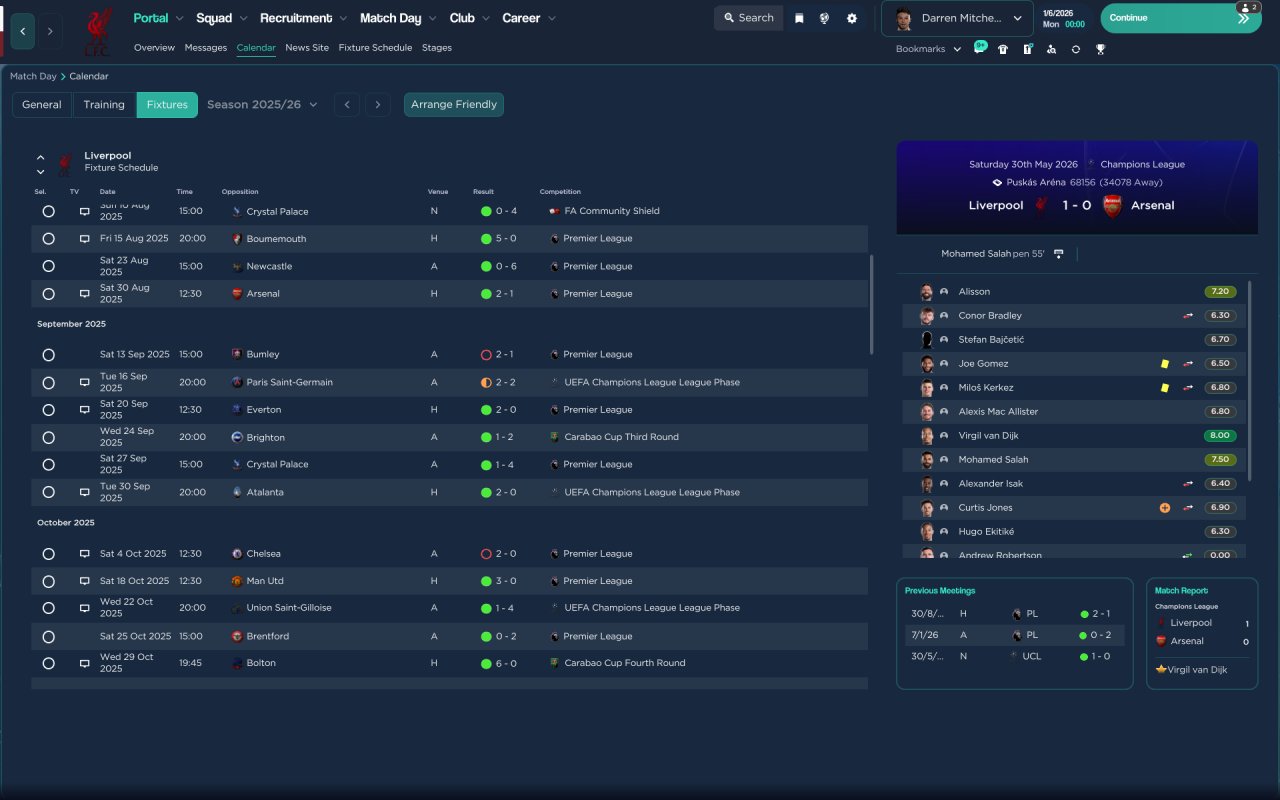This screenshot has height=800, width=1280.
Task: Click the circular refresh shortcut icon
Action: coord(1076,49)
